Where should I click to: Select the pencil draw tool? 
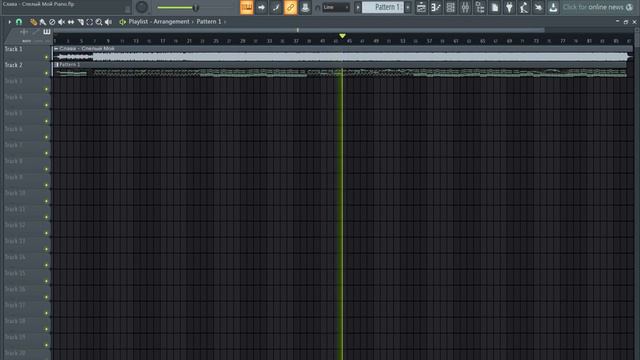click(33, 22)
